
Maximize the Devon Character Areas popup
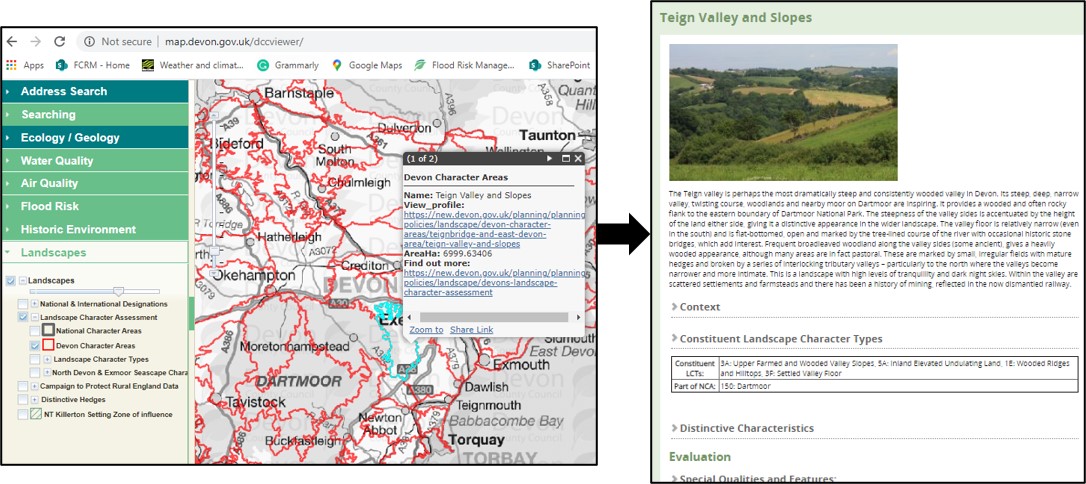pos(565,159)
